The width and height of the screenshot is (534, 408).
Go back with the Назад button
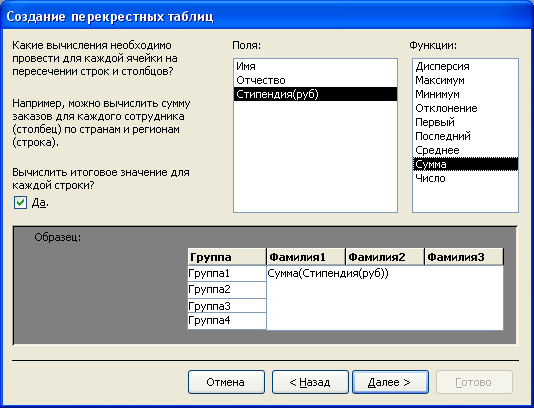pos(310,382)
